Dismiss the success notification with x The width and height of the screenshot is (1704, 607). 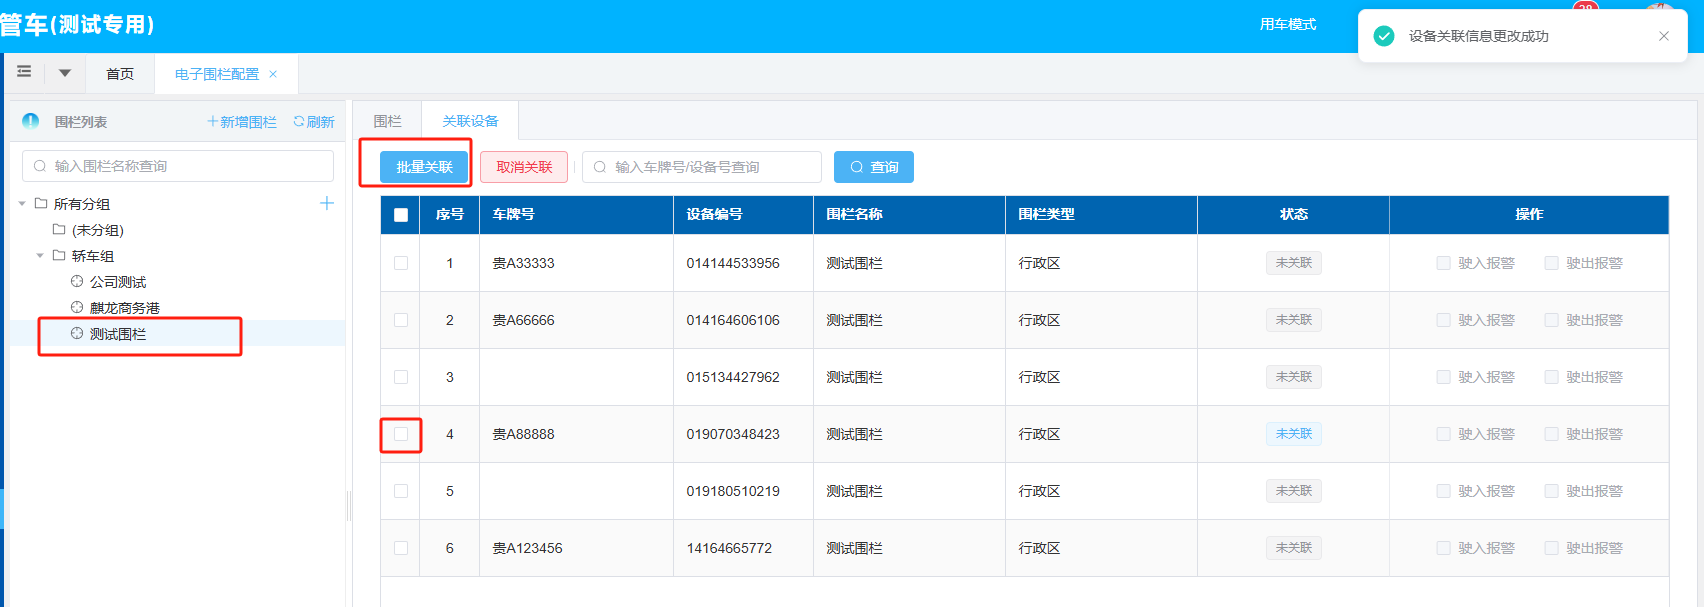pos(1664,36)
